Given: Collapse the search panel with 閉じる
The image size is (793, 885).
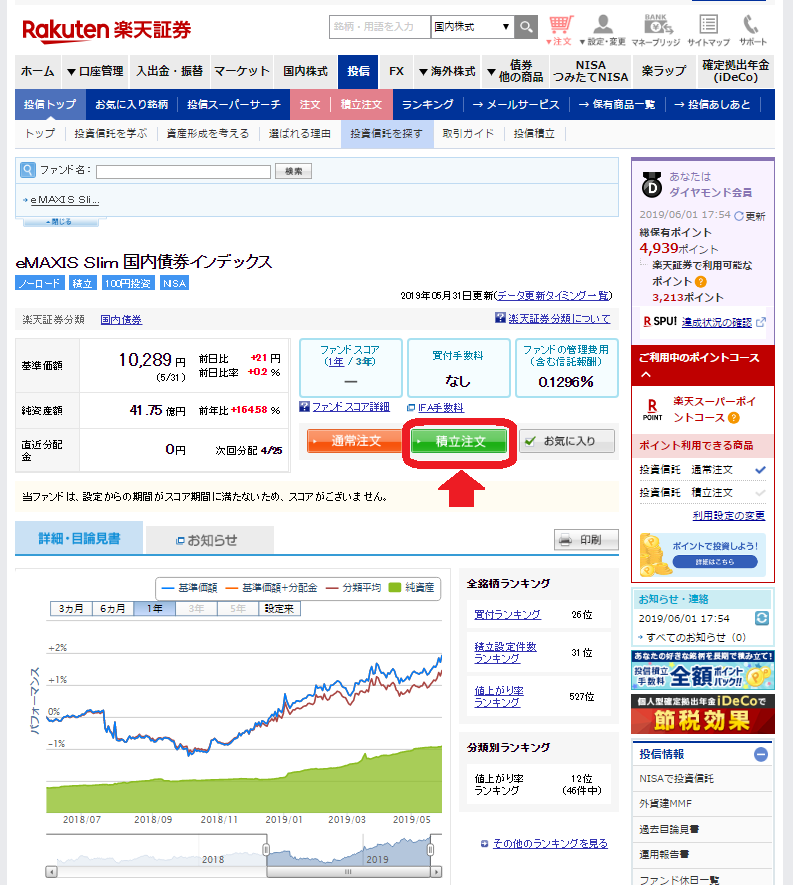Looking at the screenshot, I should point(61,222).
